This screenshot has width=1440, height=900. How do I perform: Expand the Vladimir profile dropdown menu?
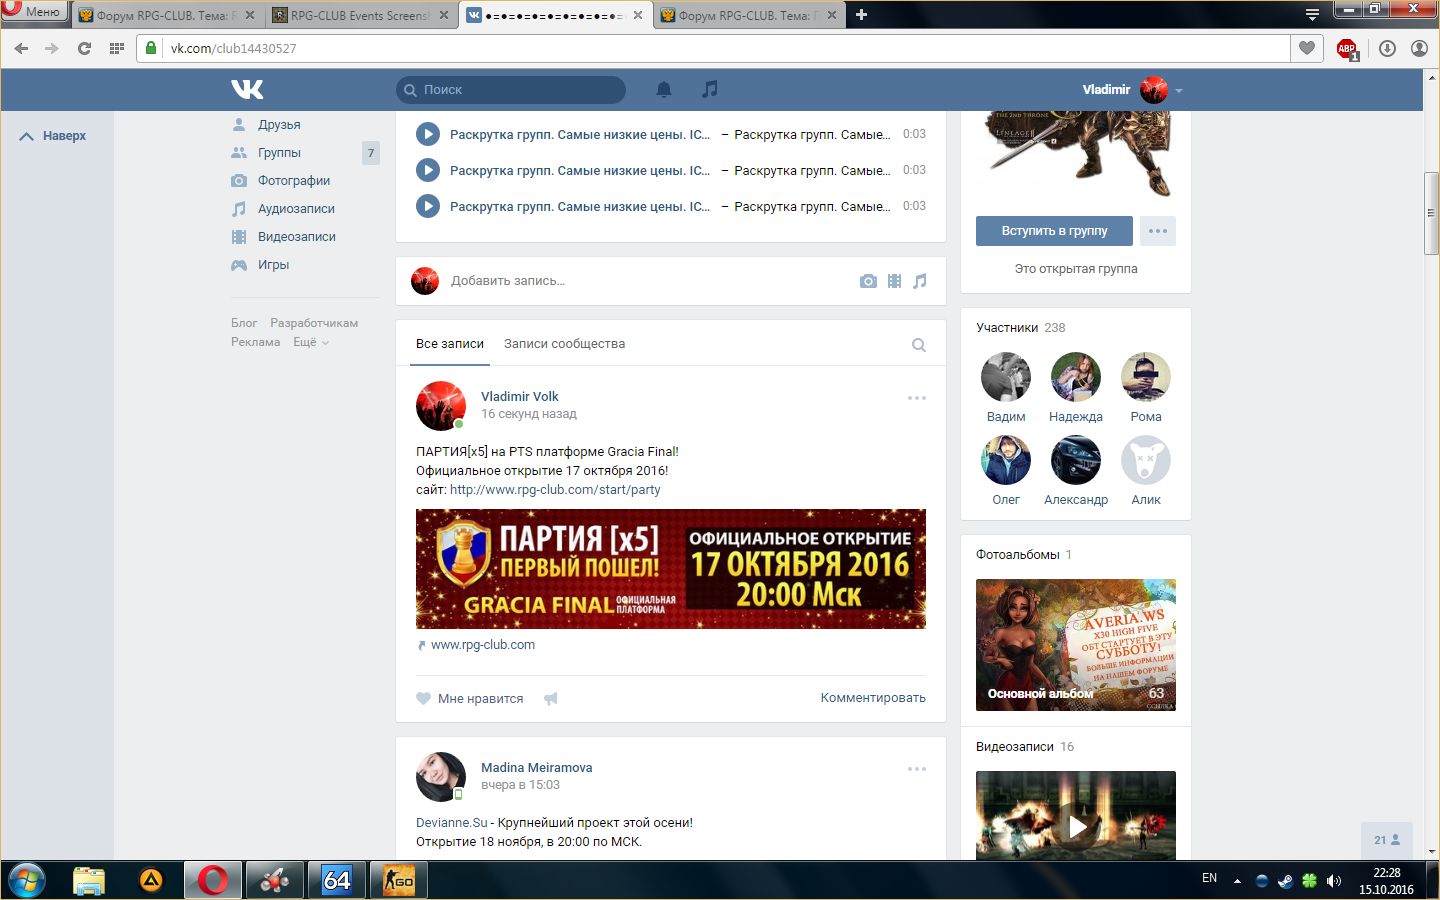point(1179,90)
